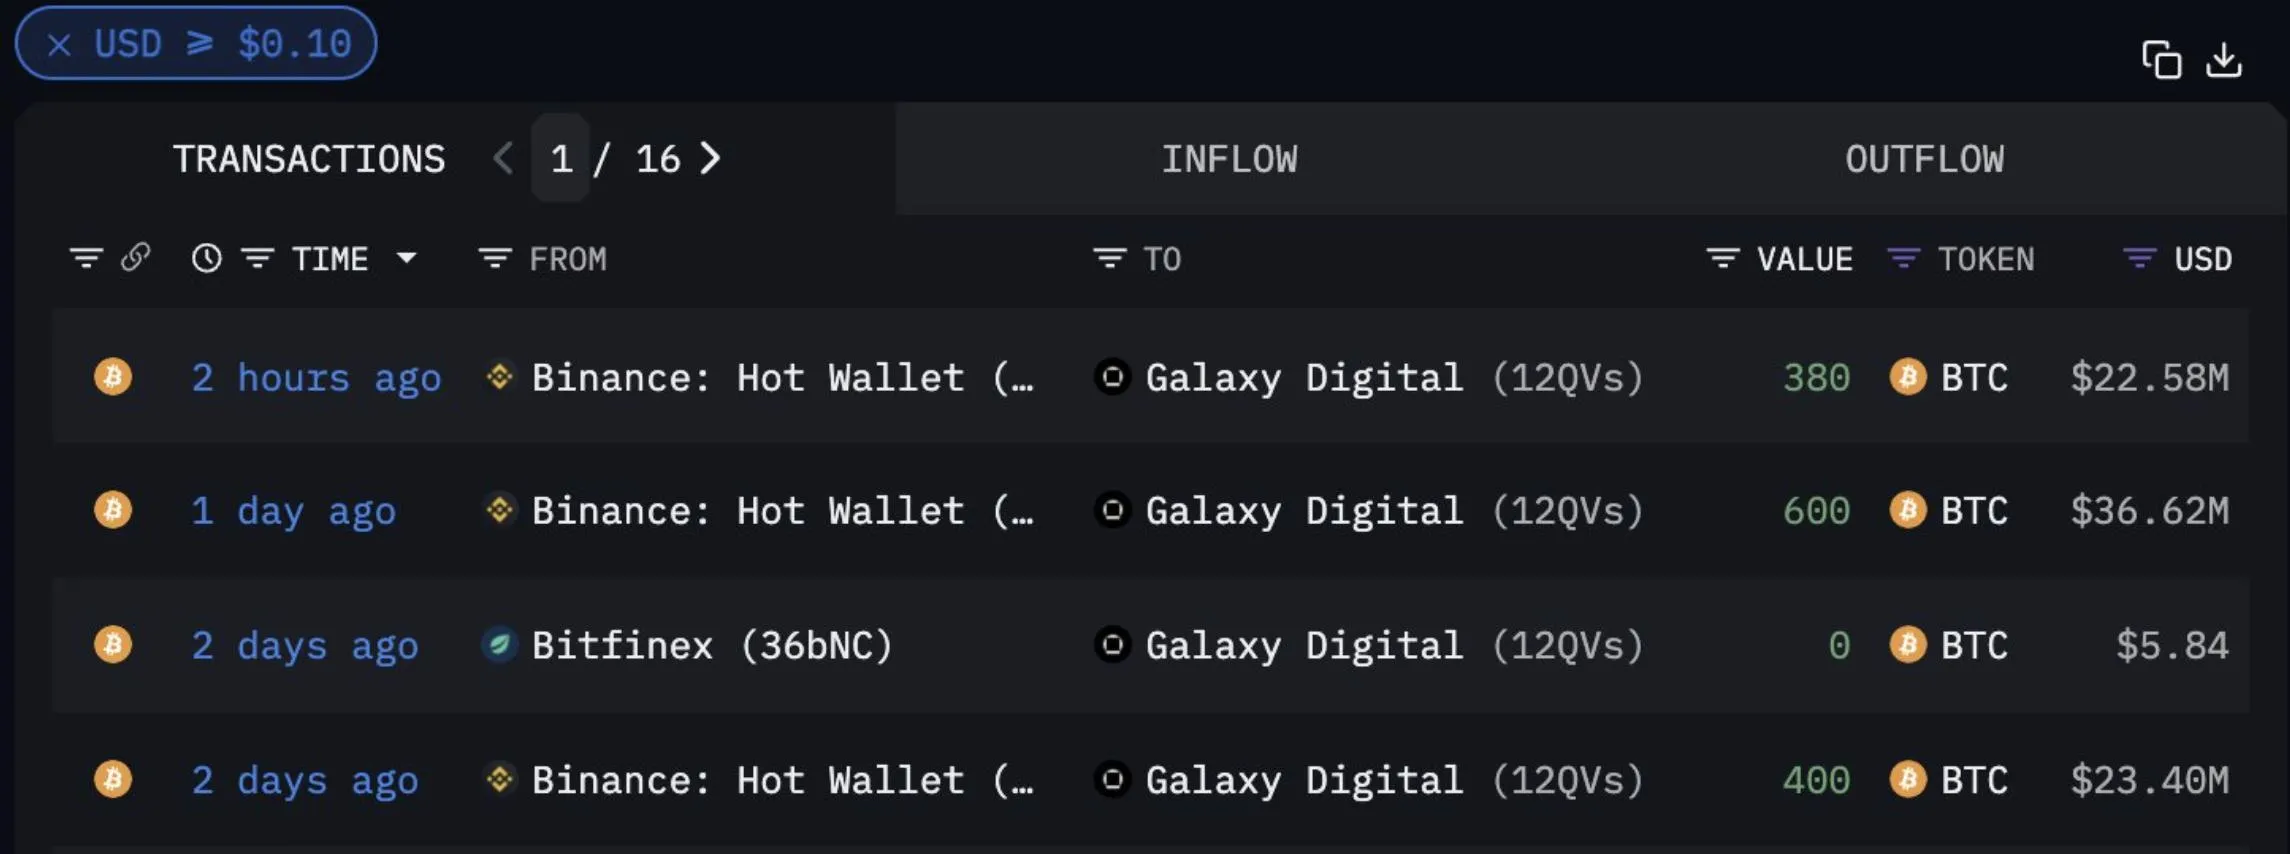Click the first row's Bitcoin chain icon
The height and width of the screenshot is (854, 2290).
click(113, 377)
